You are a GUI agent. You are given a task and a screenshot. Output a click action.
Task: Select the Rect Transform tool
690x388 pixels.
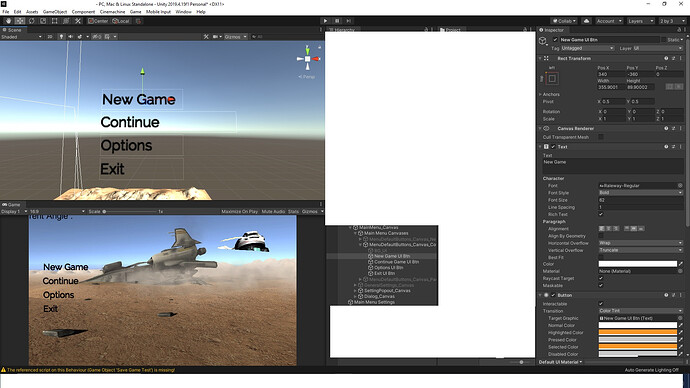coord(55,21)
